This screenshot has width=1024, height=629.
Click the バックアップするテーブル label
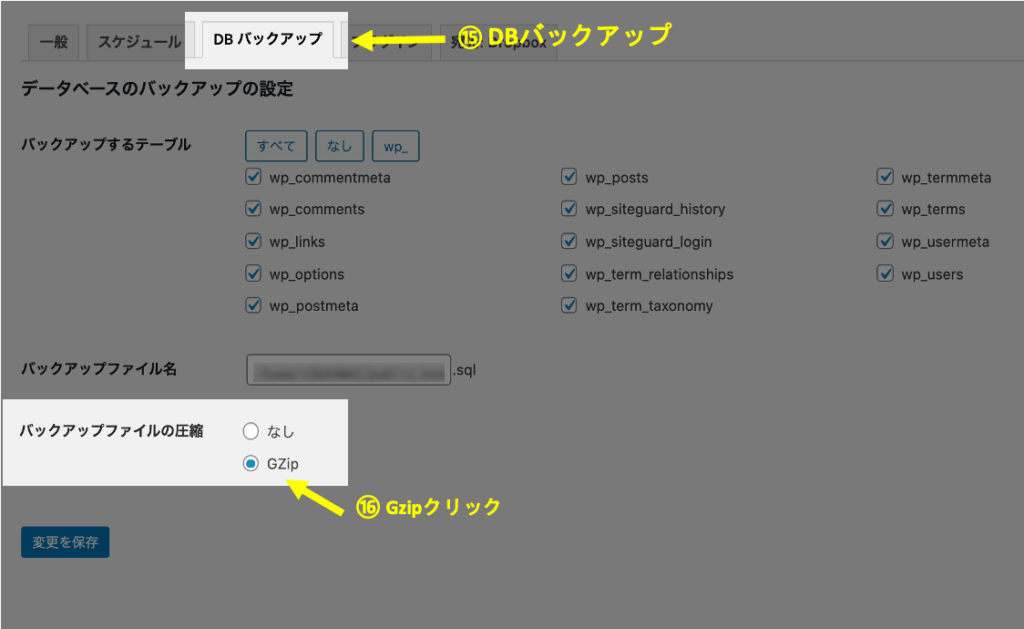[x=106, y=144]
